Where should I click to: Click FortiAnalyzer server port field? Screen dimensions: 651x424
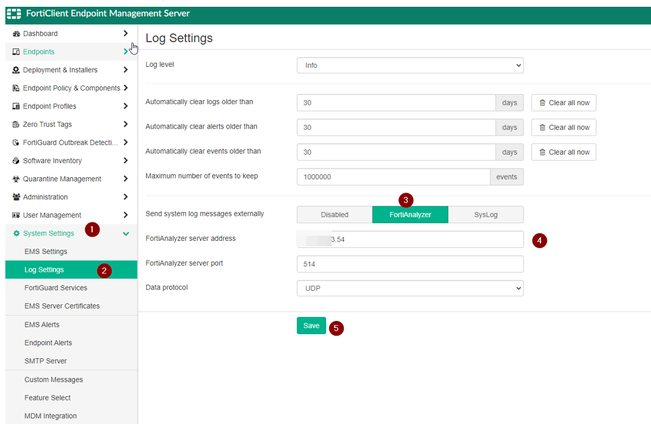[410, 264]
